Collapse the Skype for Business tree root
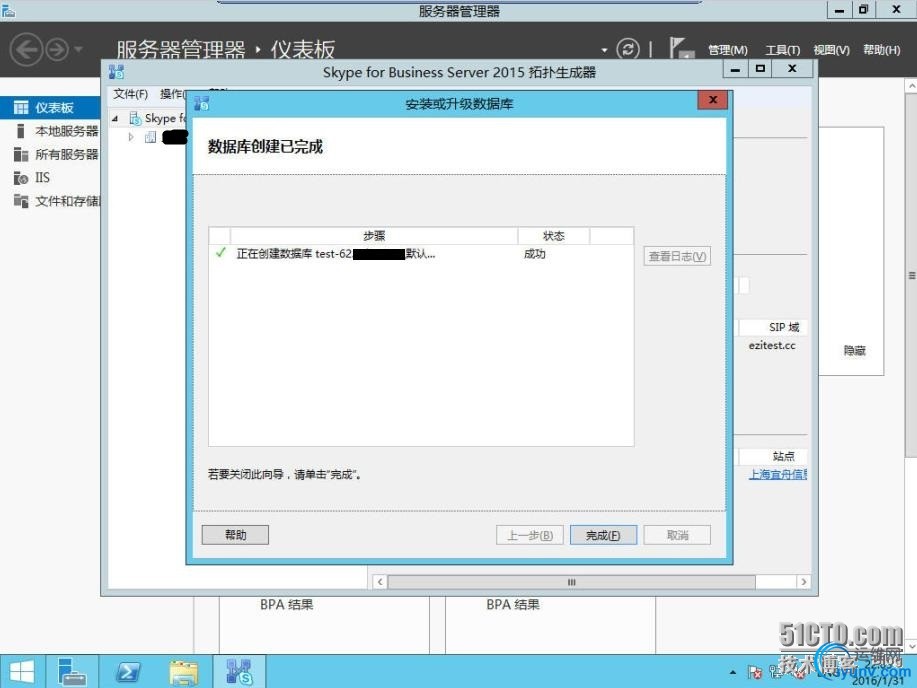The height and width of the screenshot is (688, 917). 115,119
